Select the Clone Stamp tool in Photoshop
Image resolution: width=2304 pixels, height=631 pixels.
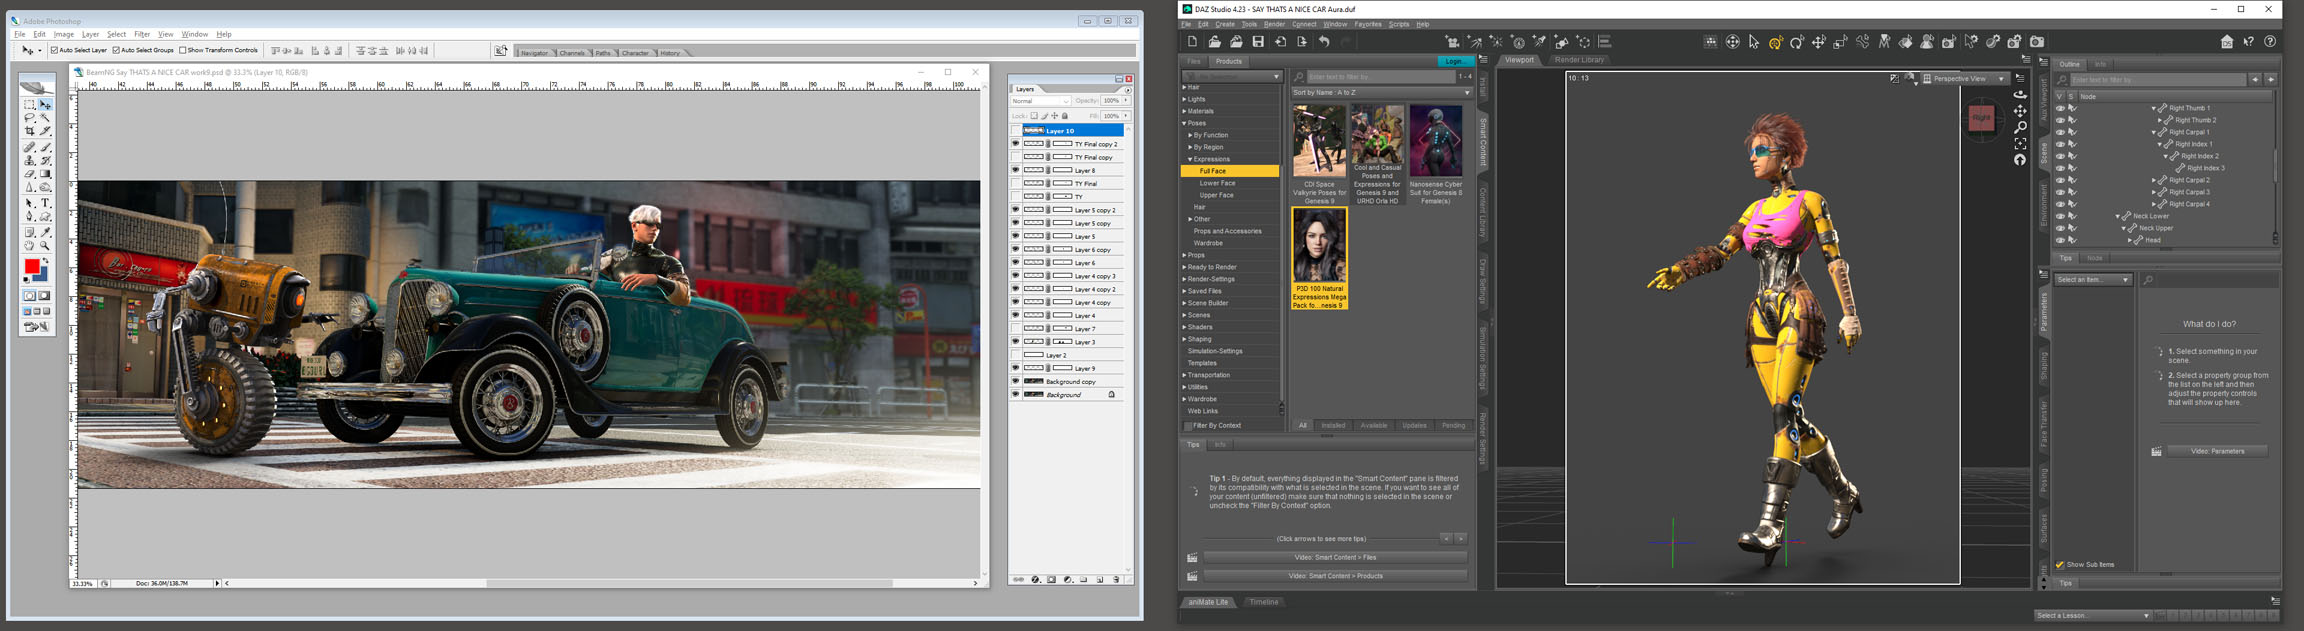(x=30, y=160)
